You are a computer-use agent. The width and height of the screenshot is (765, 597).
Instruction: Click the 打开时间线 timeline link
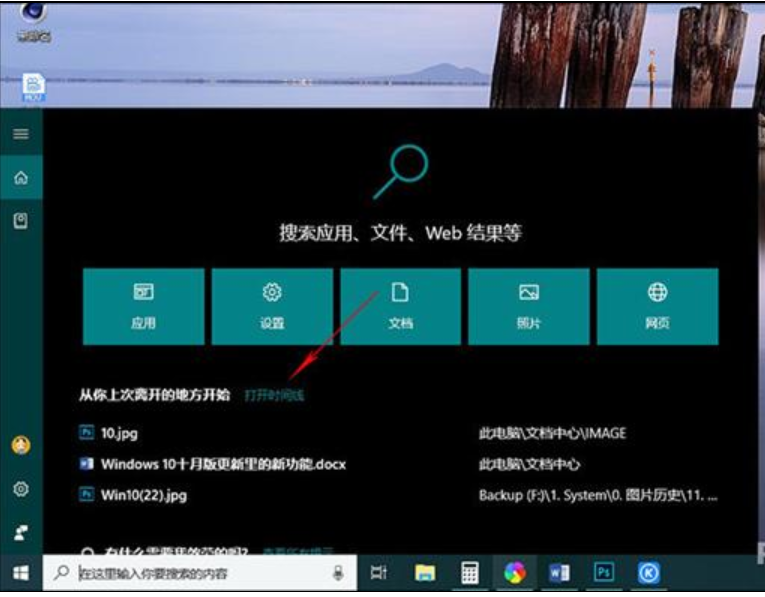274,395
